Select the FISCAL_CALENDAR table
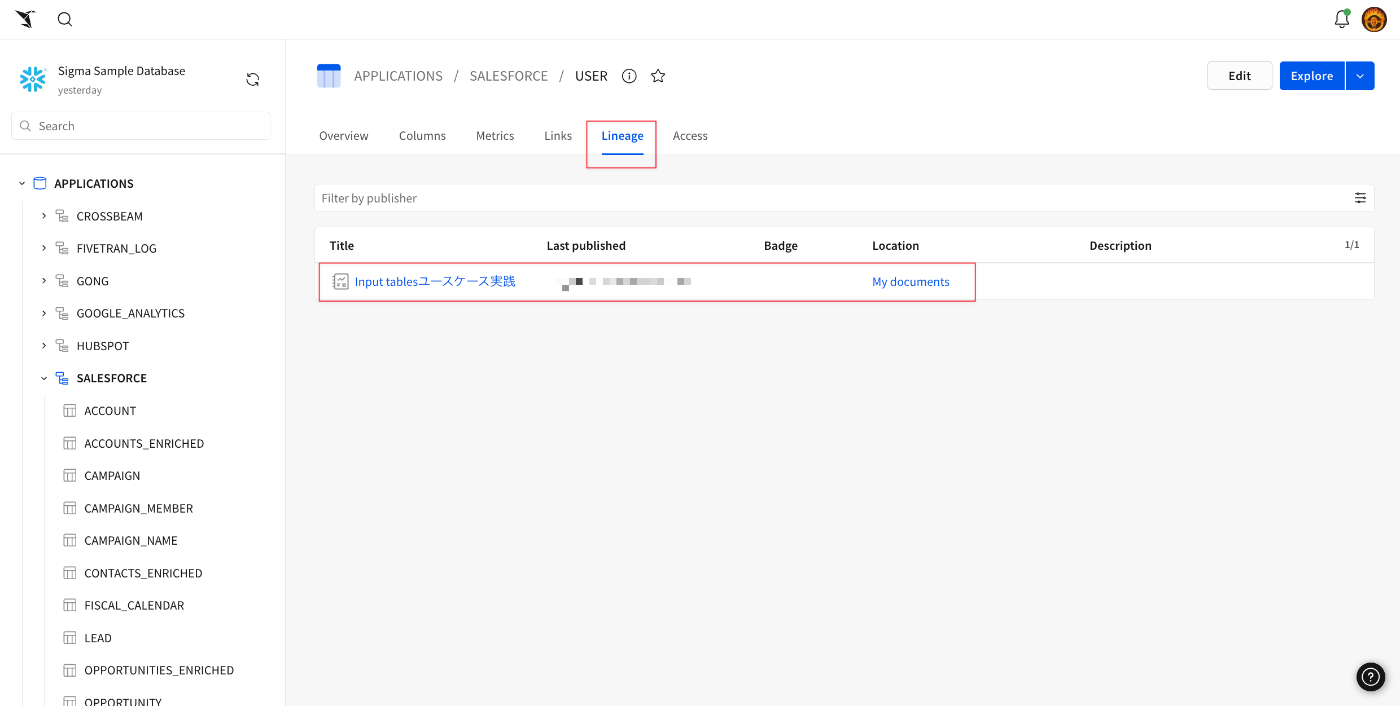This screenshot has width=1400, height=706. tap(134, 606)
